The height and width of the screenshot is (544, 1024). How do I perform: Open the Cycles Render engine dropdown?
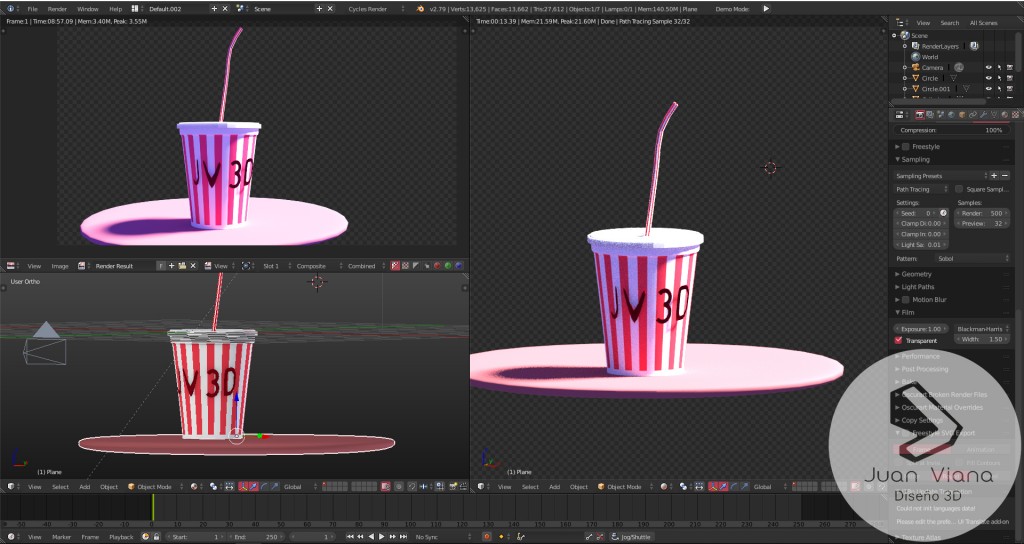[370, 8]
